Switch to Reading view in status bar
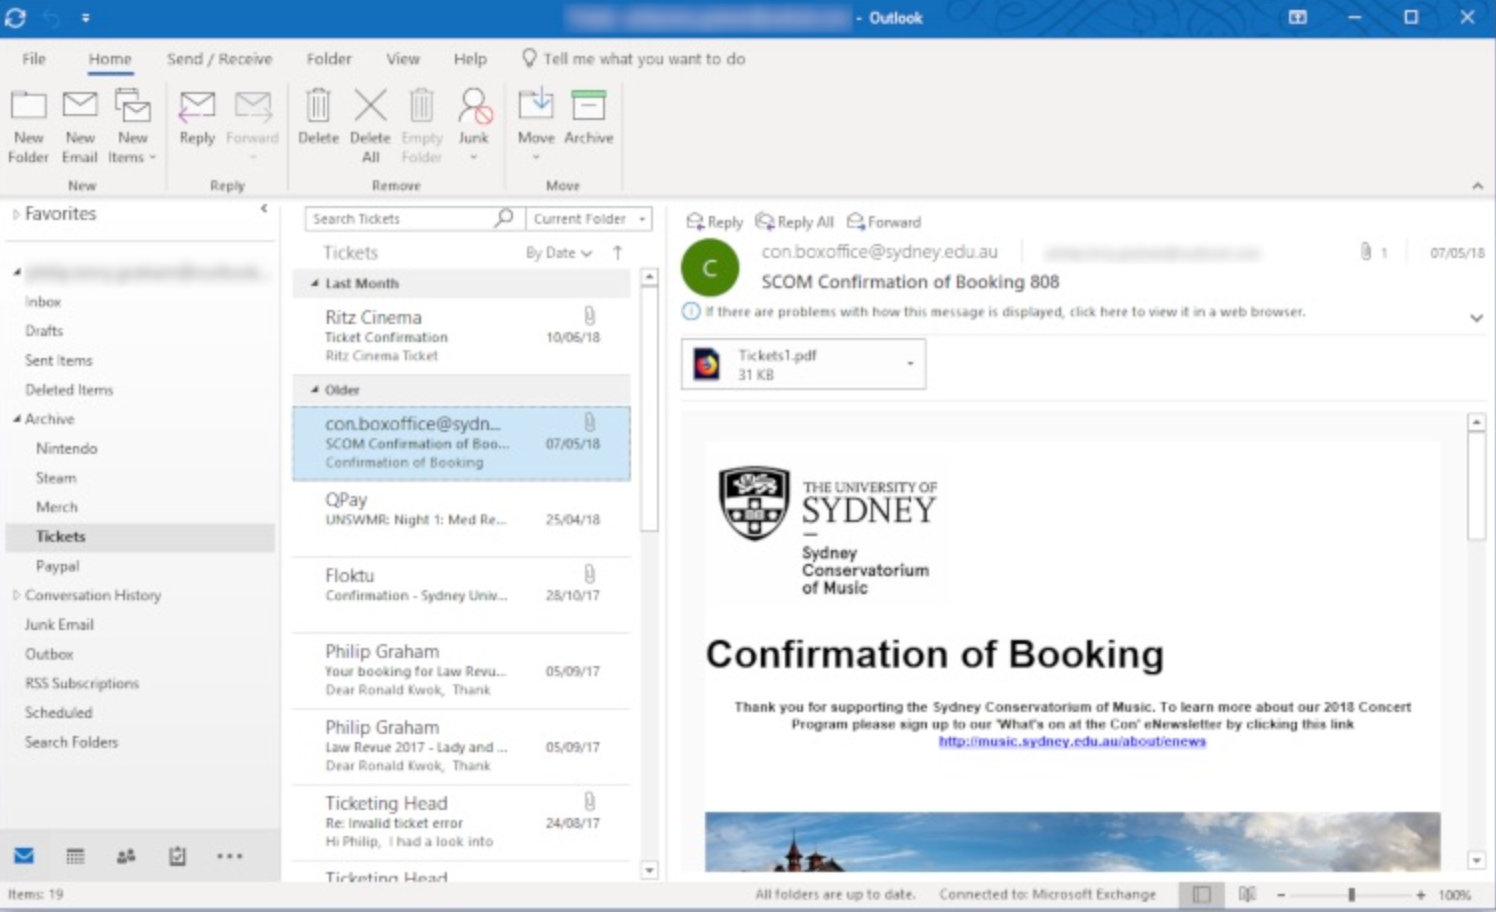This screenshot has width=1496, height=912. pos(1247,894)
